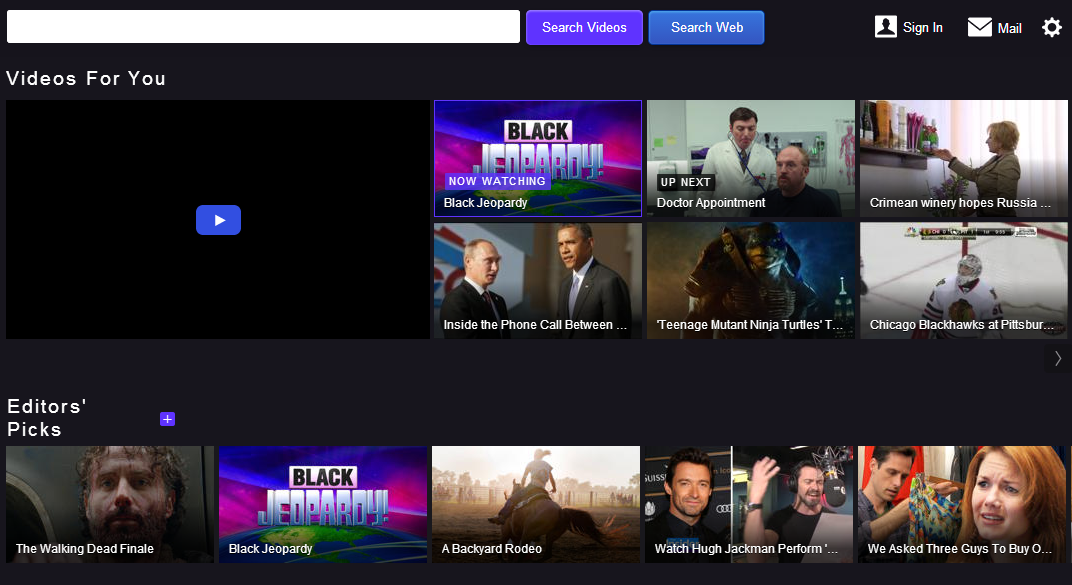Open We Asked Three Guys To Buy video
The image size is (1072, 585).
tap(962, 504)
